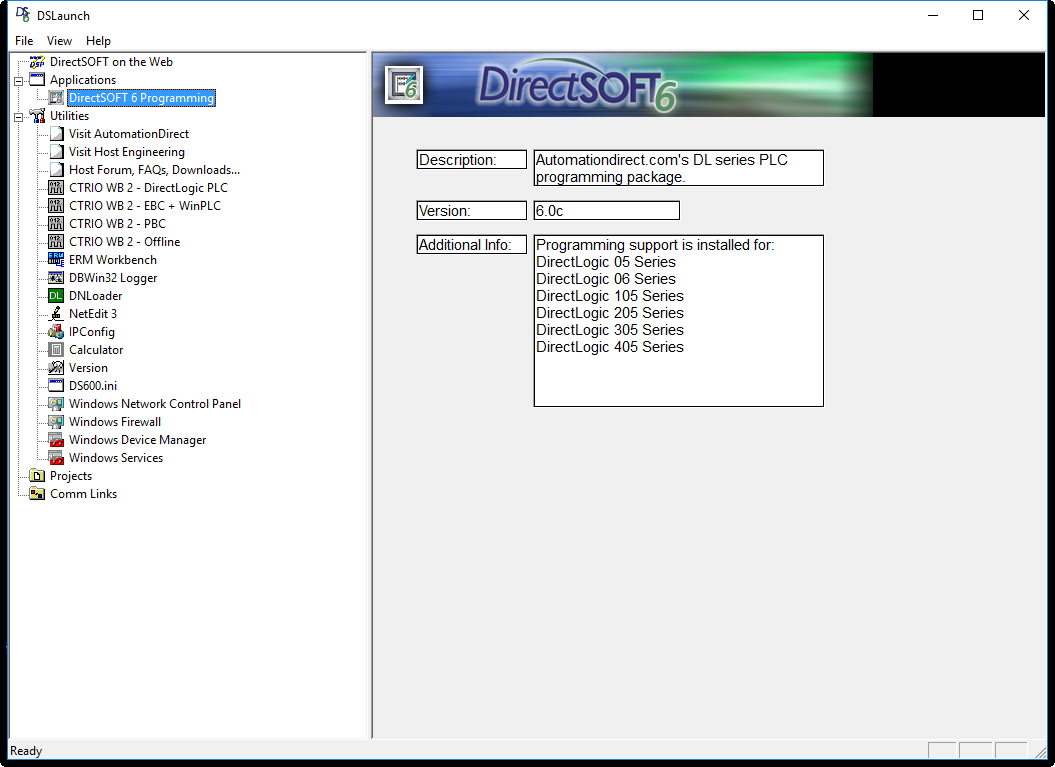This screenshot has width=1055, height=767.
Task: Click the Comm Links folder icon
Action: coord(37,494)
